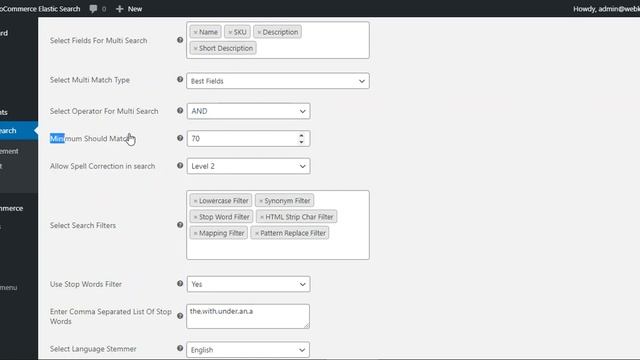Click the 'Select Language Stemmer' label
Screen dimensions: 640x360
tap(93, 349)
